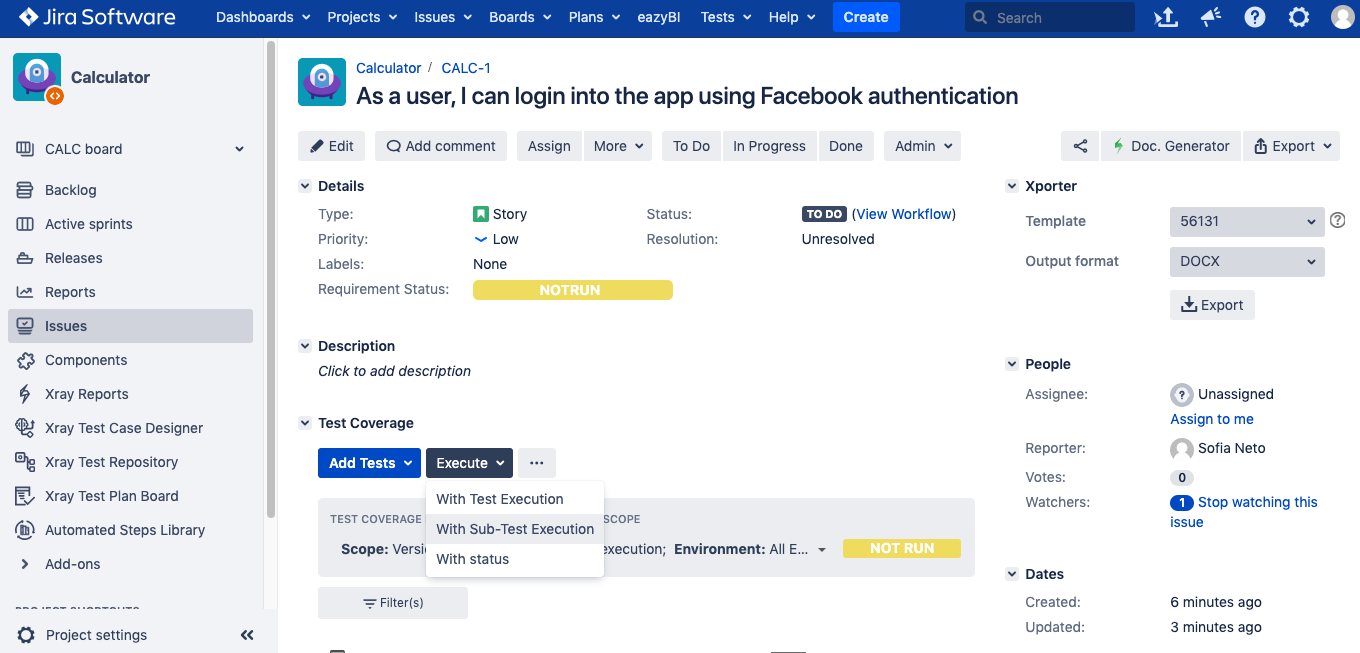Open the Admin dropdown button
1360x653 pixels.
point(923,146)
